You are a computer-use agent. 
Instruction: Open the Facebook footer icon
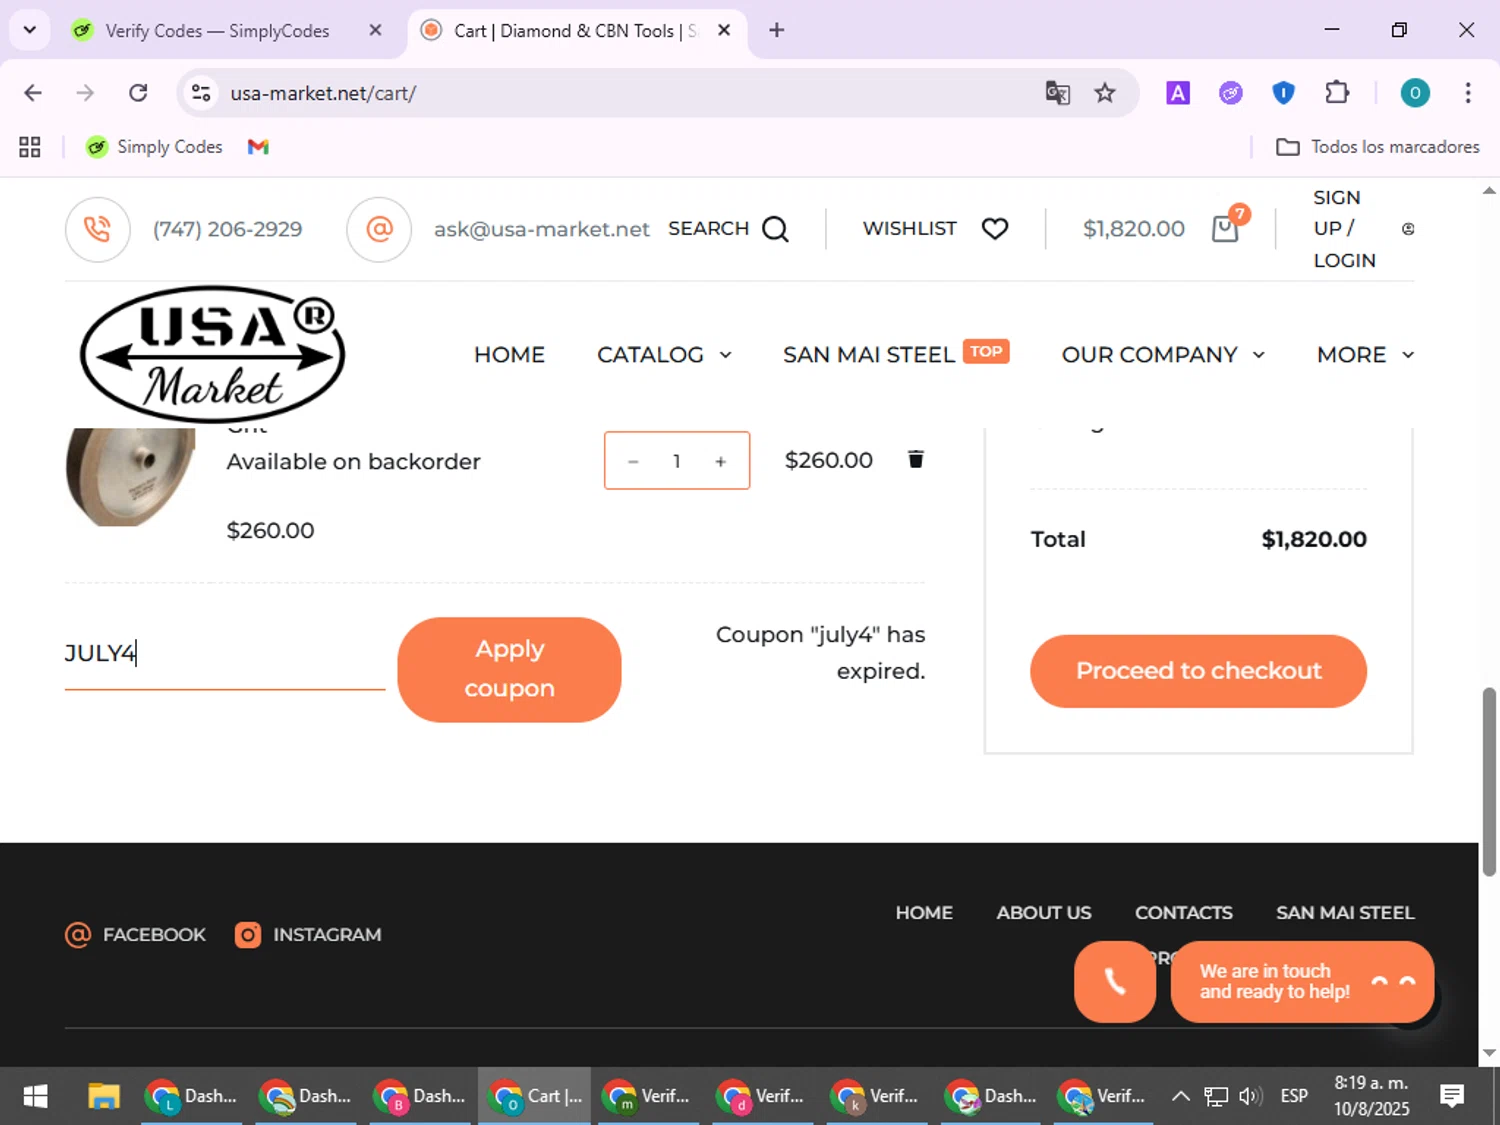pos(77,935)
